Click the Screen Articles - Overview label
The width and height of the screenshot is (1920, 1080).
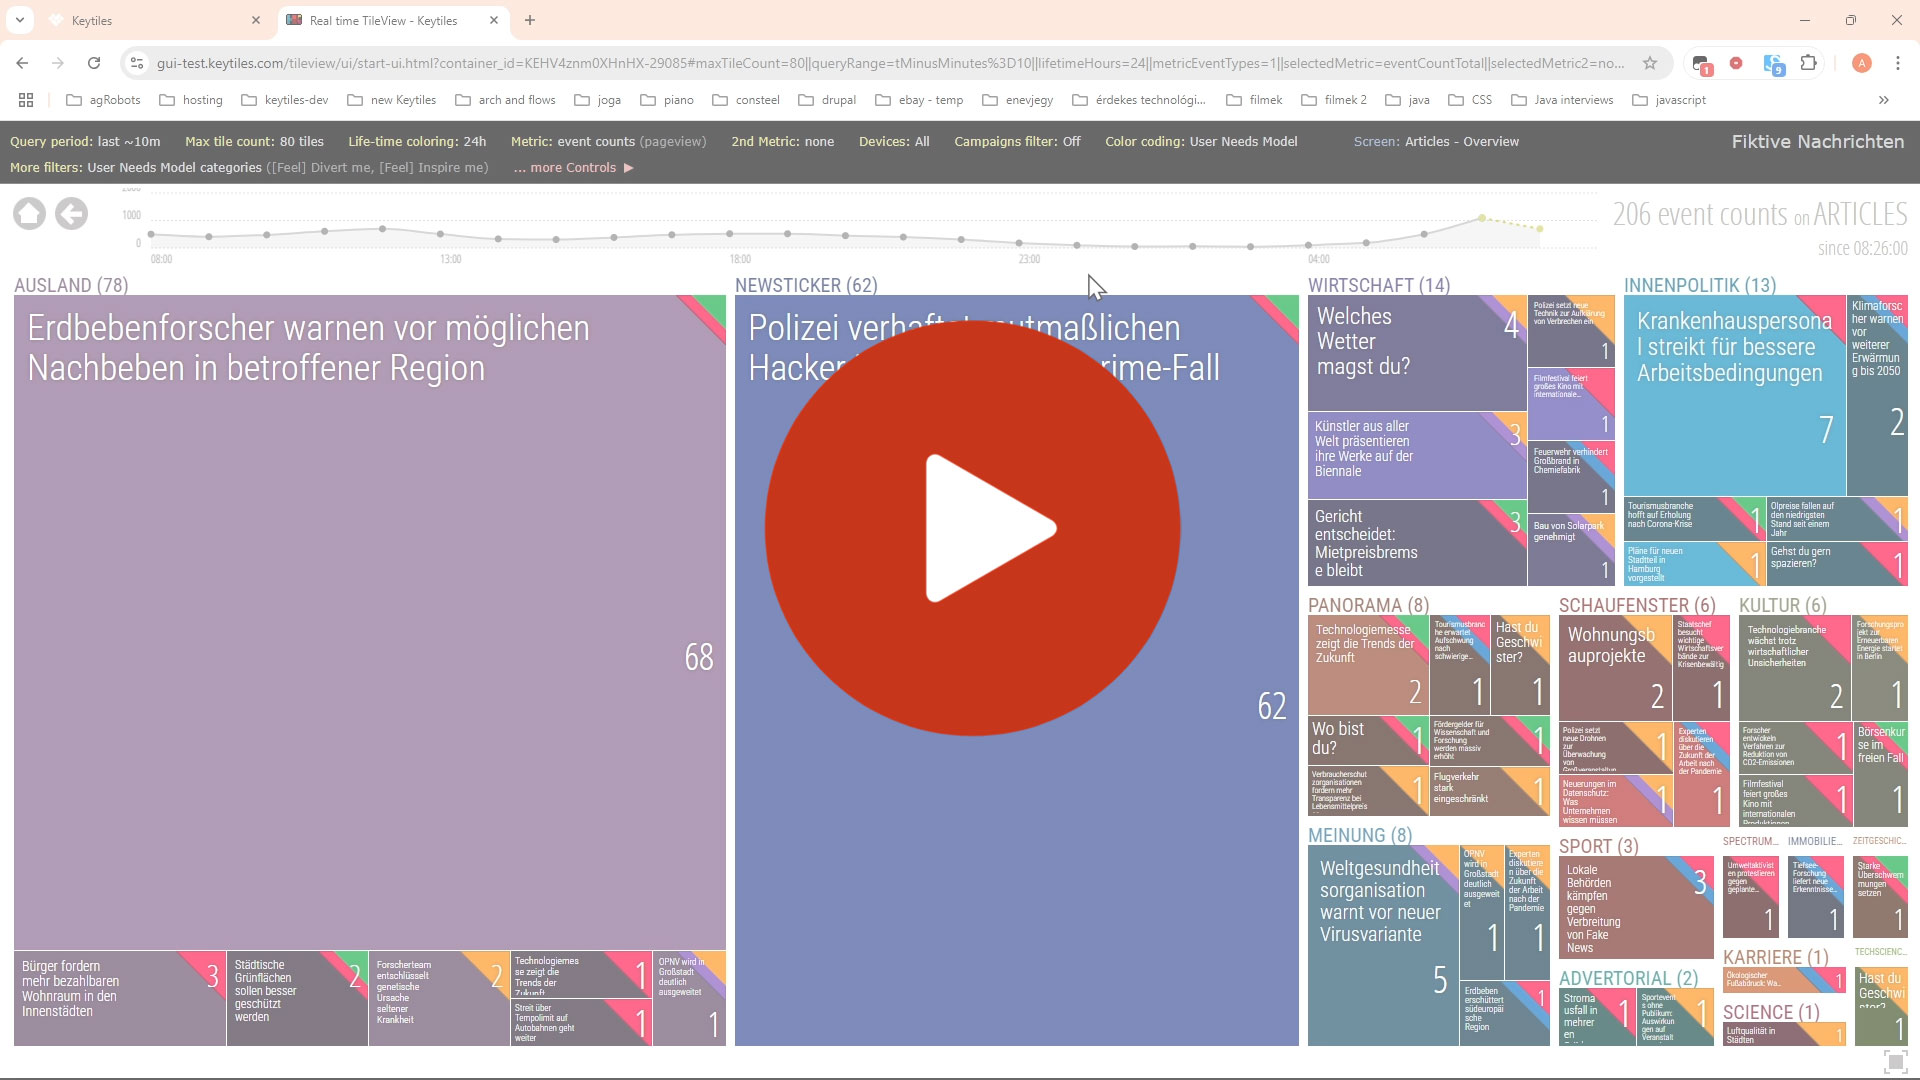pyautogui.click(x=1436, y=142)
